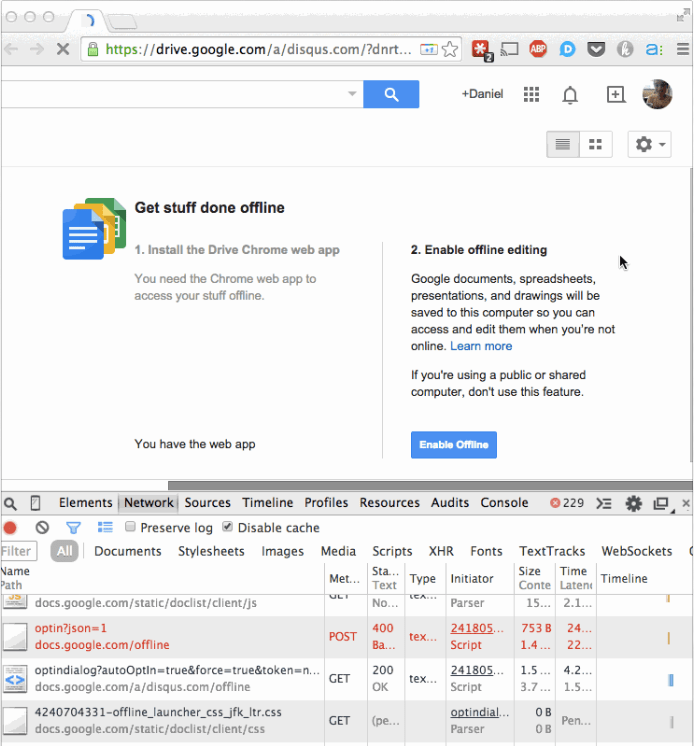Viewport: 694px width, 746px height.
Task: Click the DevTools inspect element magnifier
Action: click(10, 503)
